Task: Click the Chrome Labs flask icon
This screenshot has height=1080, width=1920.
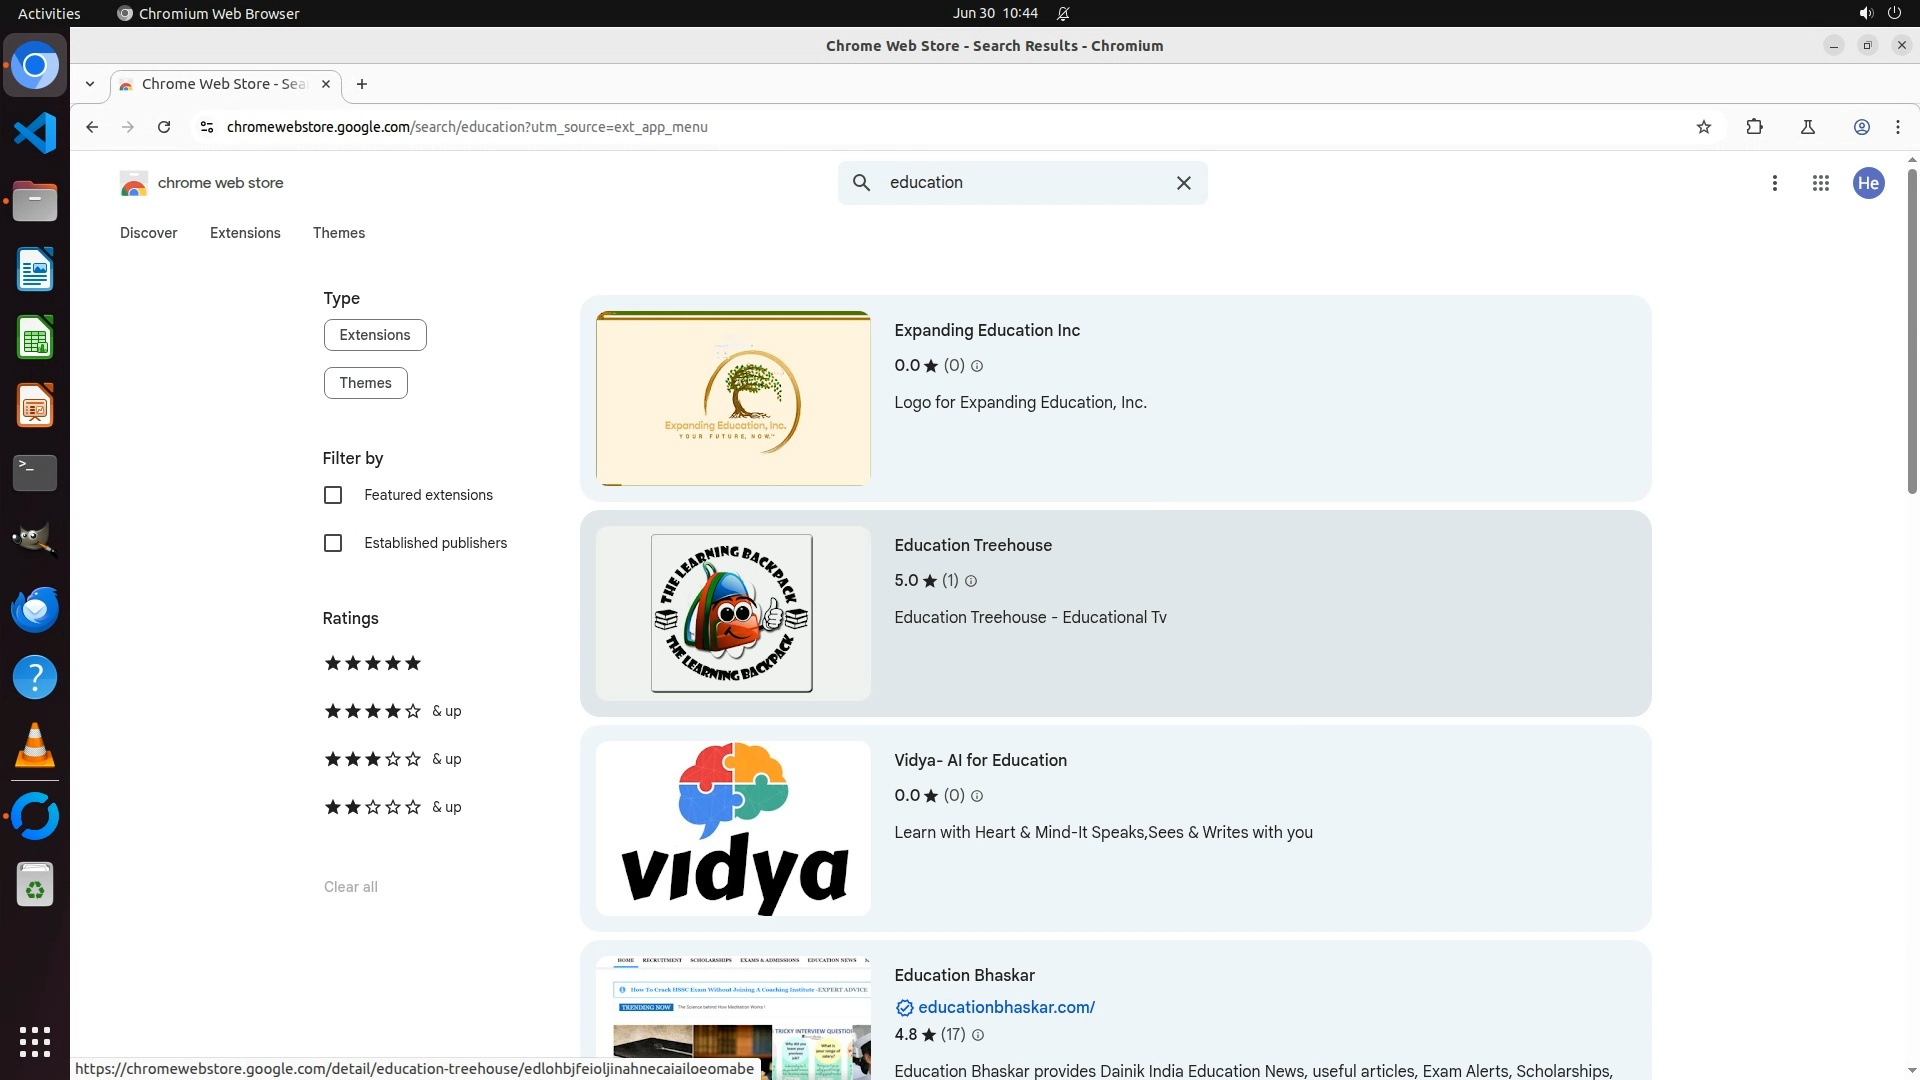Action: coord(1807,127)
